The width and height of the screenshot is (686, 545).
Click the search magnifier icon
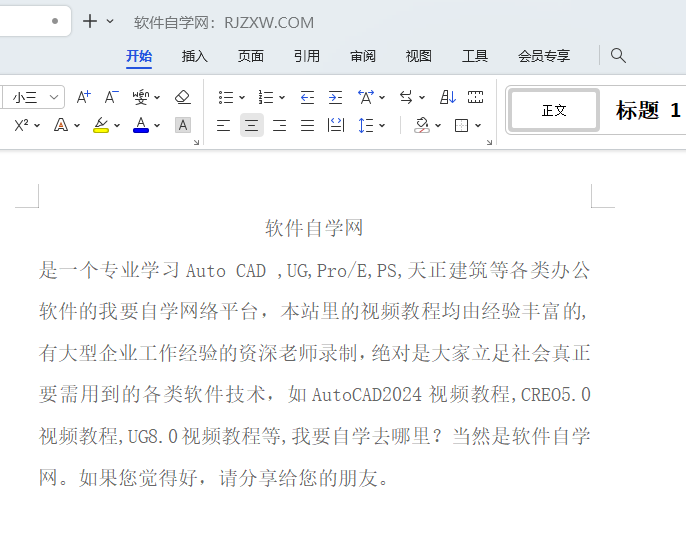pyautogui.click(x=618, y=56)
